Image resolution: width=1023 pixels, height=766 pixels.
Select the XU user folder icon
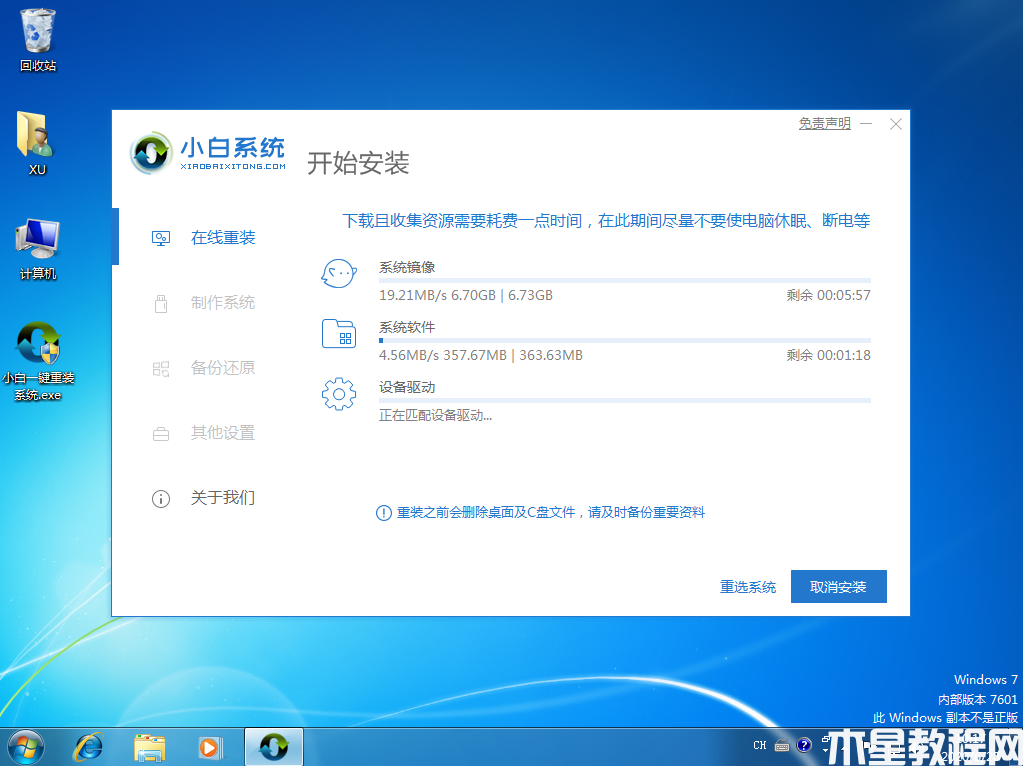[37, 144]
